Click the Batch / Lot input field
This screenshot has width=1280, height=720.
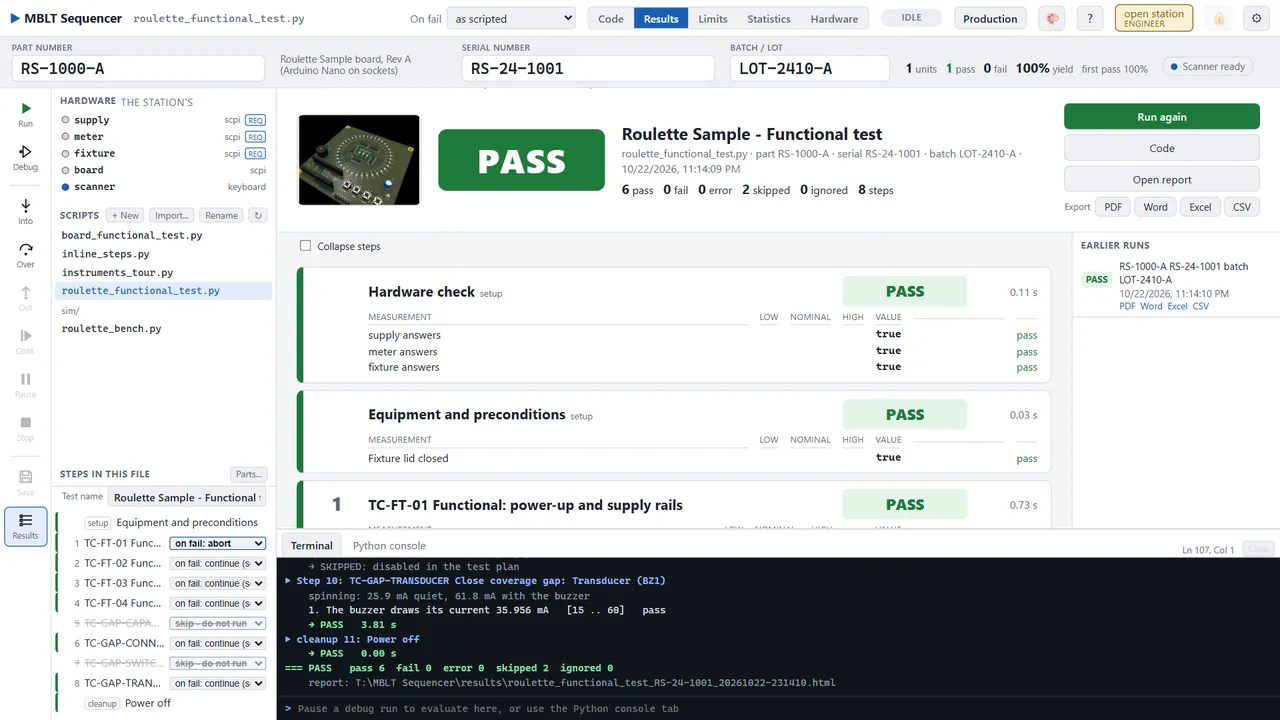[x=810, y=68]
